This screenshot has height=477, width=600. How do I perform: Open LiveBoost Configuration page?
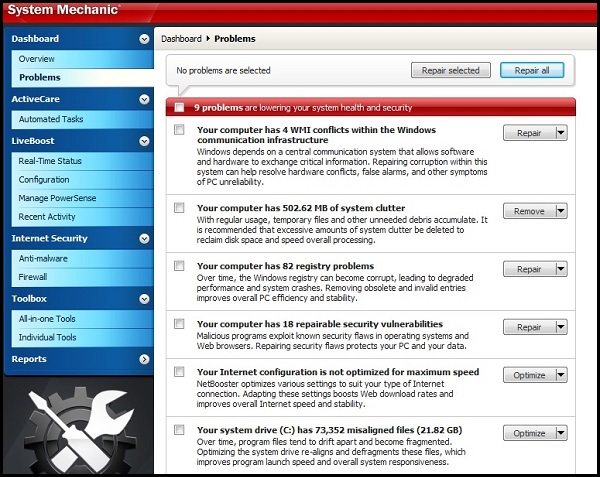(x=82, y=180)
